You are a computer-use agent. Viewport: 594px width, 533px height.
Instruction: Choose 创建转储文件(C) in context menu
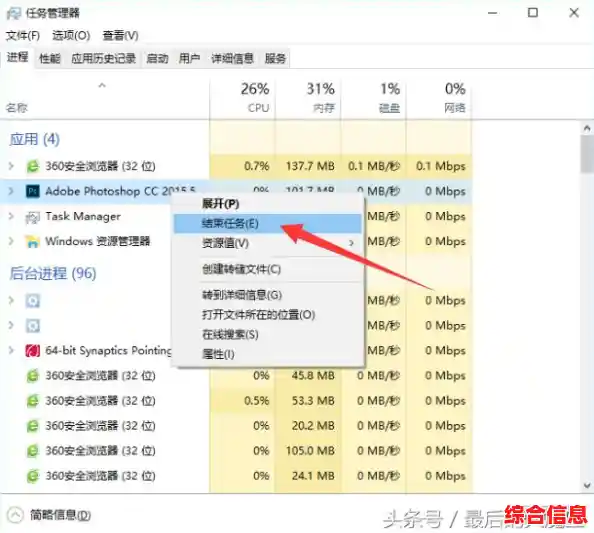click(267, 269)
